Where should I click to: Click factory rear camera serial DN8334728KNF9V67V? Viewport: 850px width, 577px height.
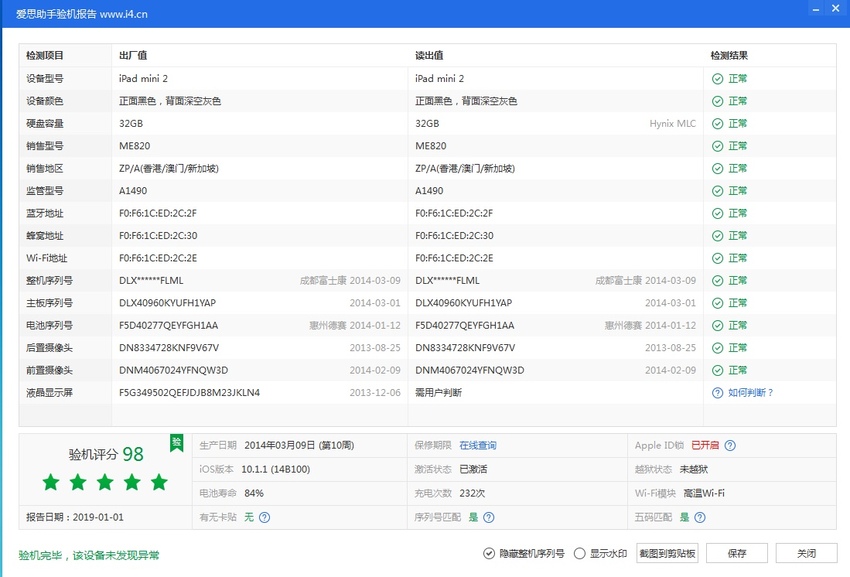pyautogui.click(x=169, y=348)
